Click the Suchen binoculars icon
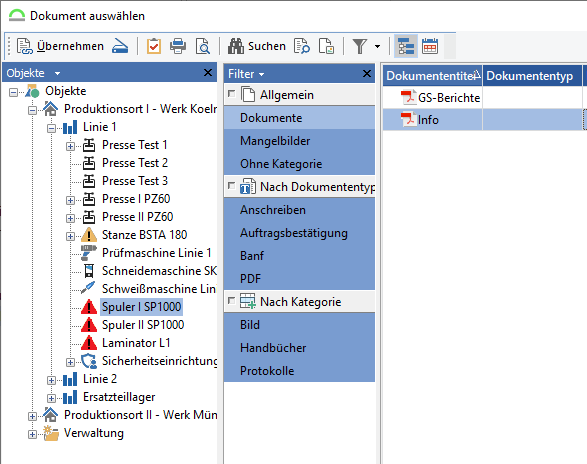Viewport: 587px width, 464px height. click(236, 46)
